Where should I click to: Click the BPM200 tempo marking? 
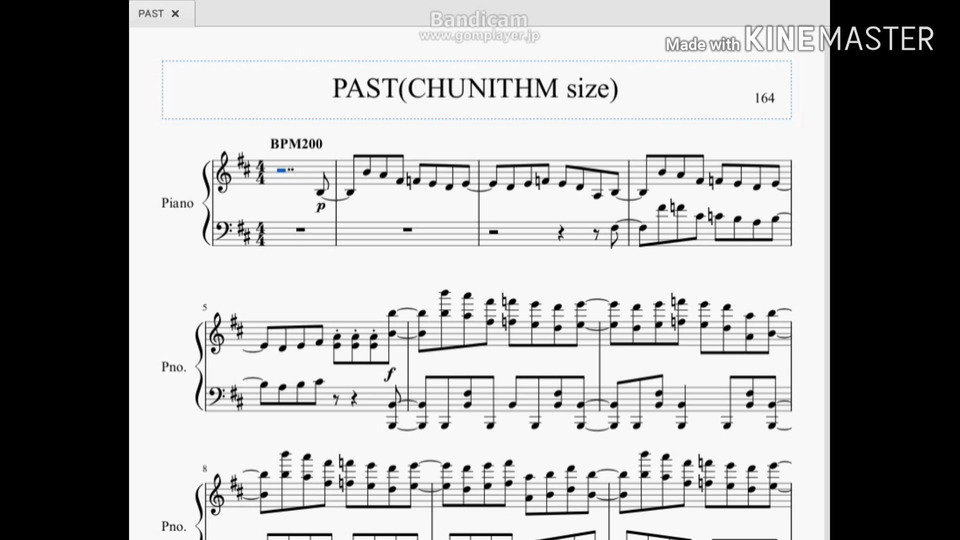[x=296, y=144]
